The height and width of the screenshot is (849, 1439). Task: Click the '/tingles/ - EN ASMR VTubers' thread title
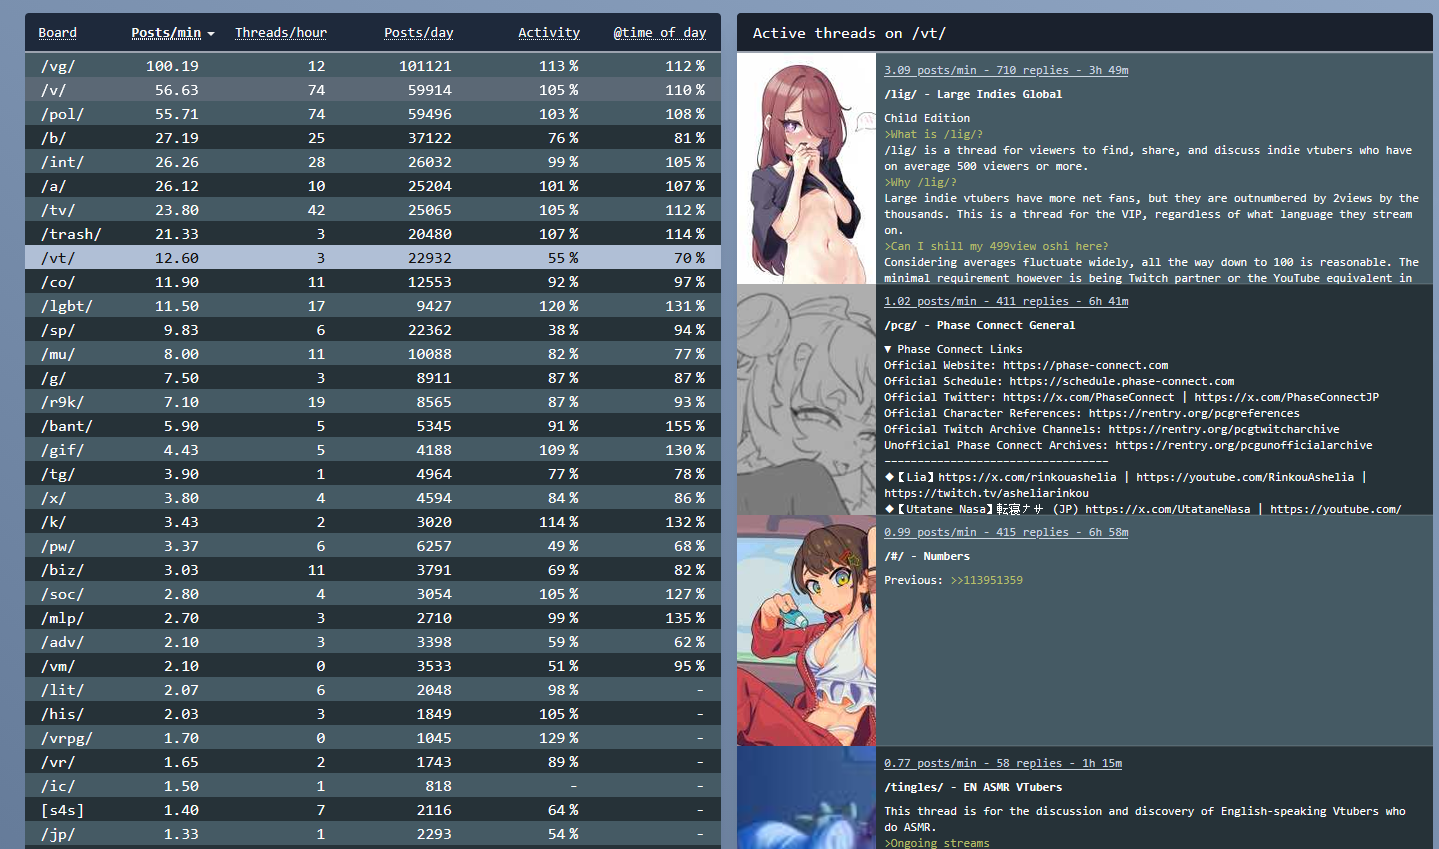click(973, 787)
